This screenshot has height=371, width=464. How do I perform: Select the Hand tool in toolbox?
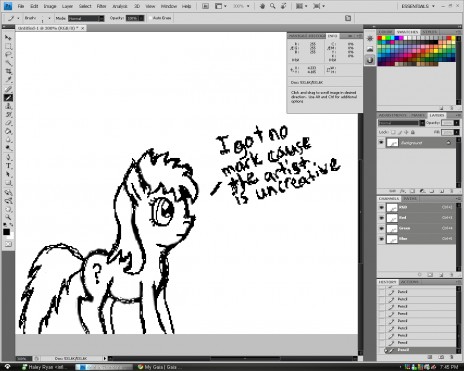point(8,209)
